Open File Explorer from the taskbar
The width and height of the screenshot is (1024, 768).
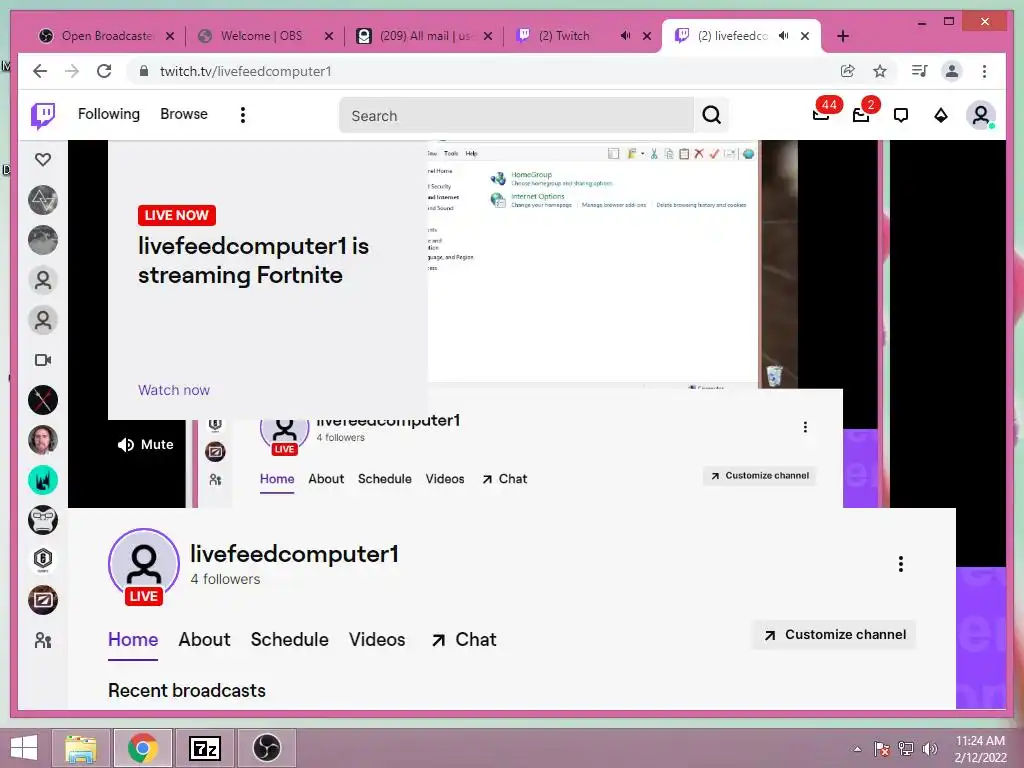pyautogui.click(x=80, y=748)
